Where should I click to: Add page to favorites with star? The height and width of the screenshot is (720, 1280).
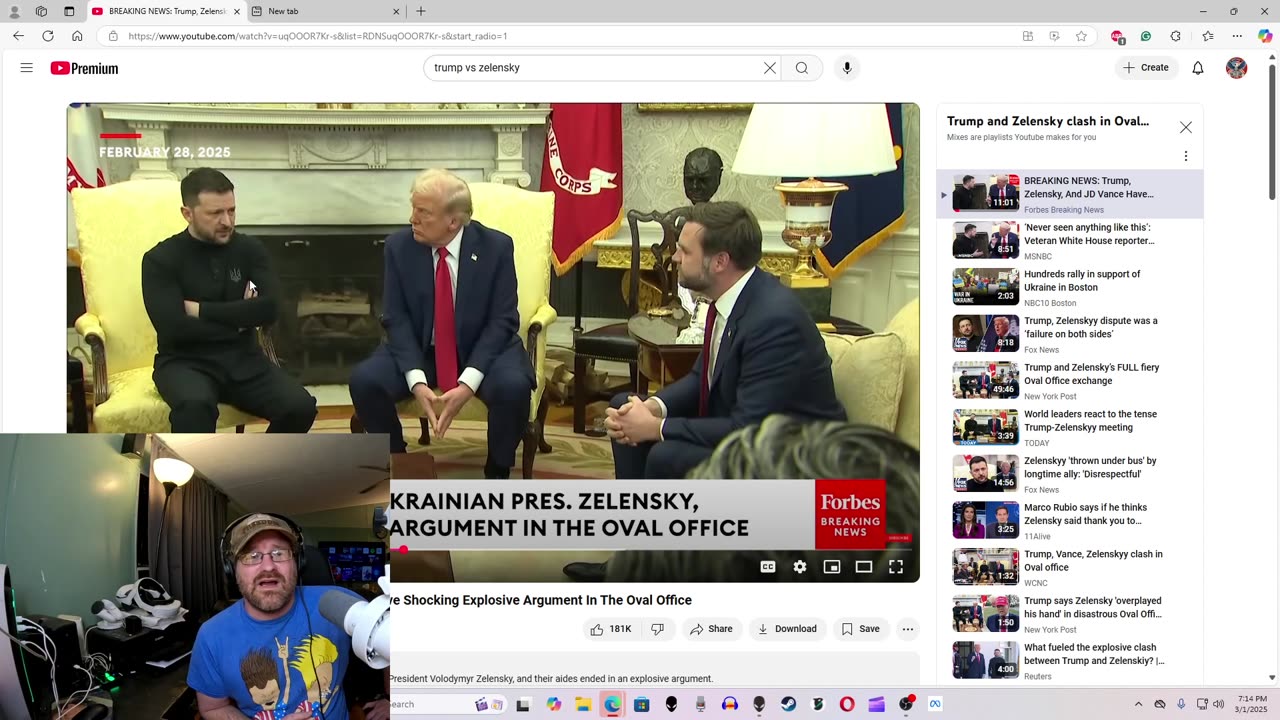1081,36
